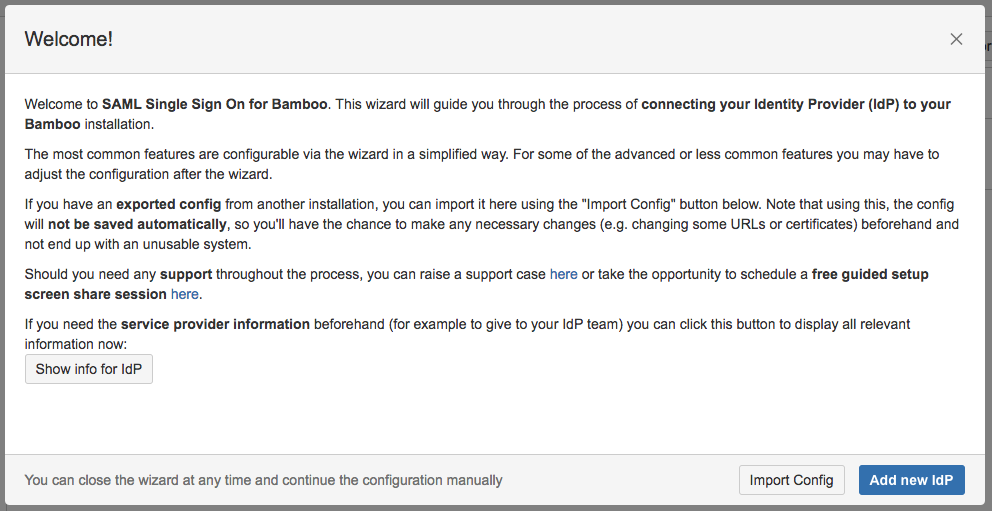Click the bold word 'support' in the paragraph
Viewport: 992px width, 511px height.
click(186, 274)
